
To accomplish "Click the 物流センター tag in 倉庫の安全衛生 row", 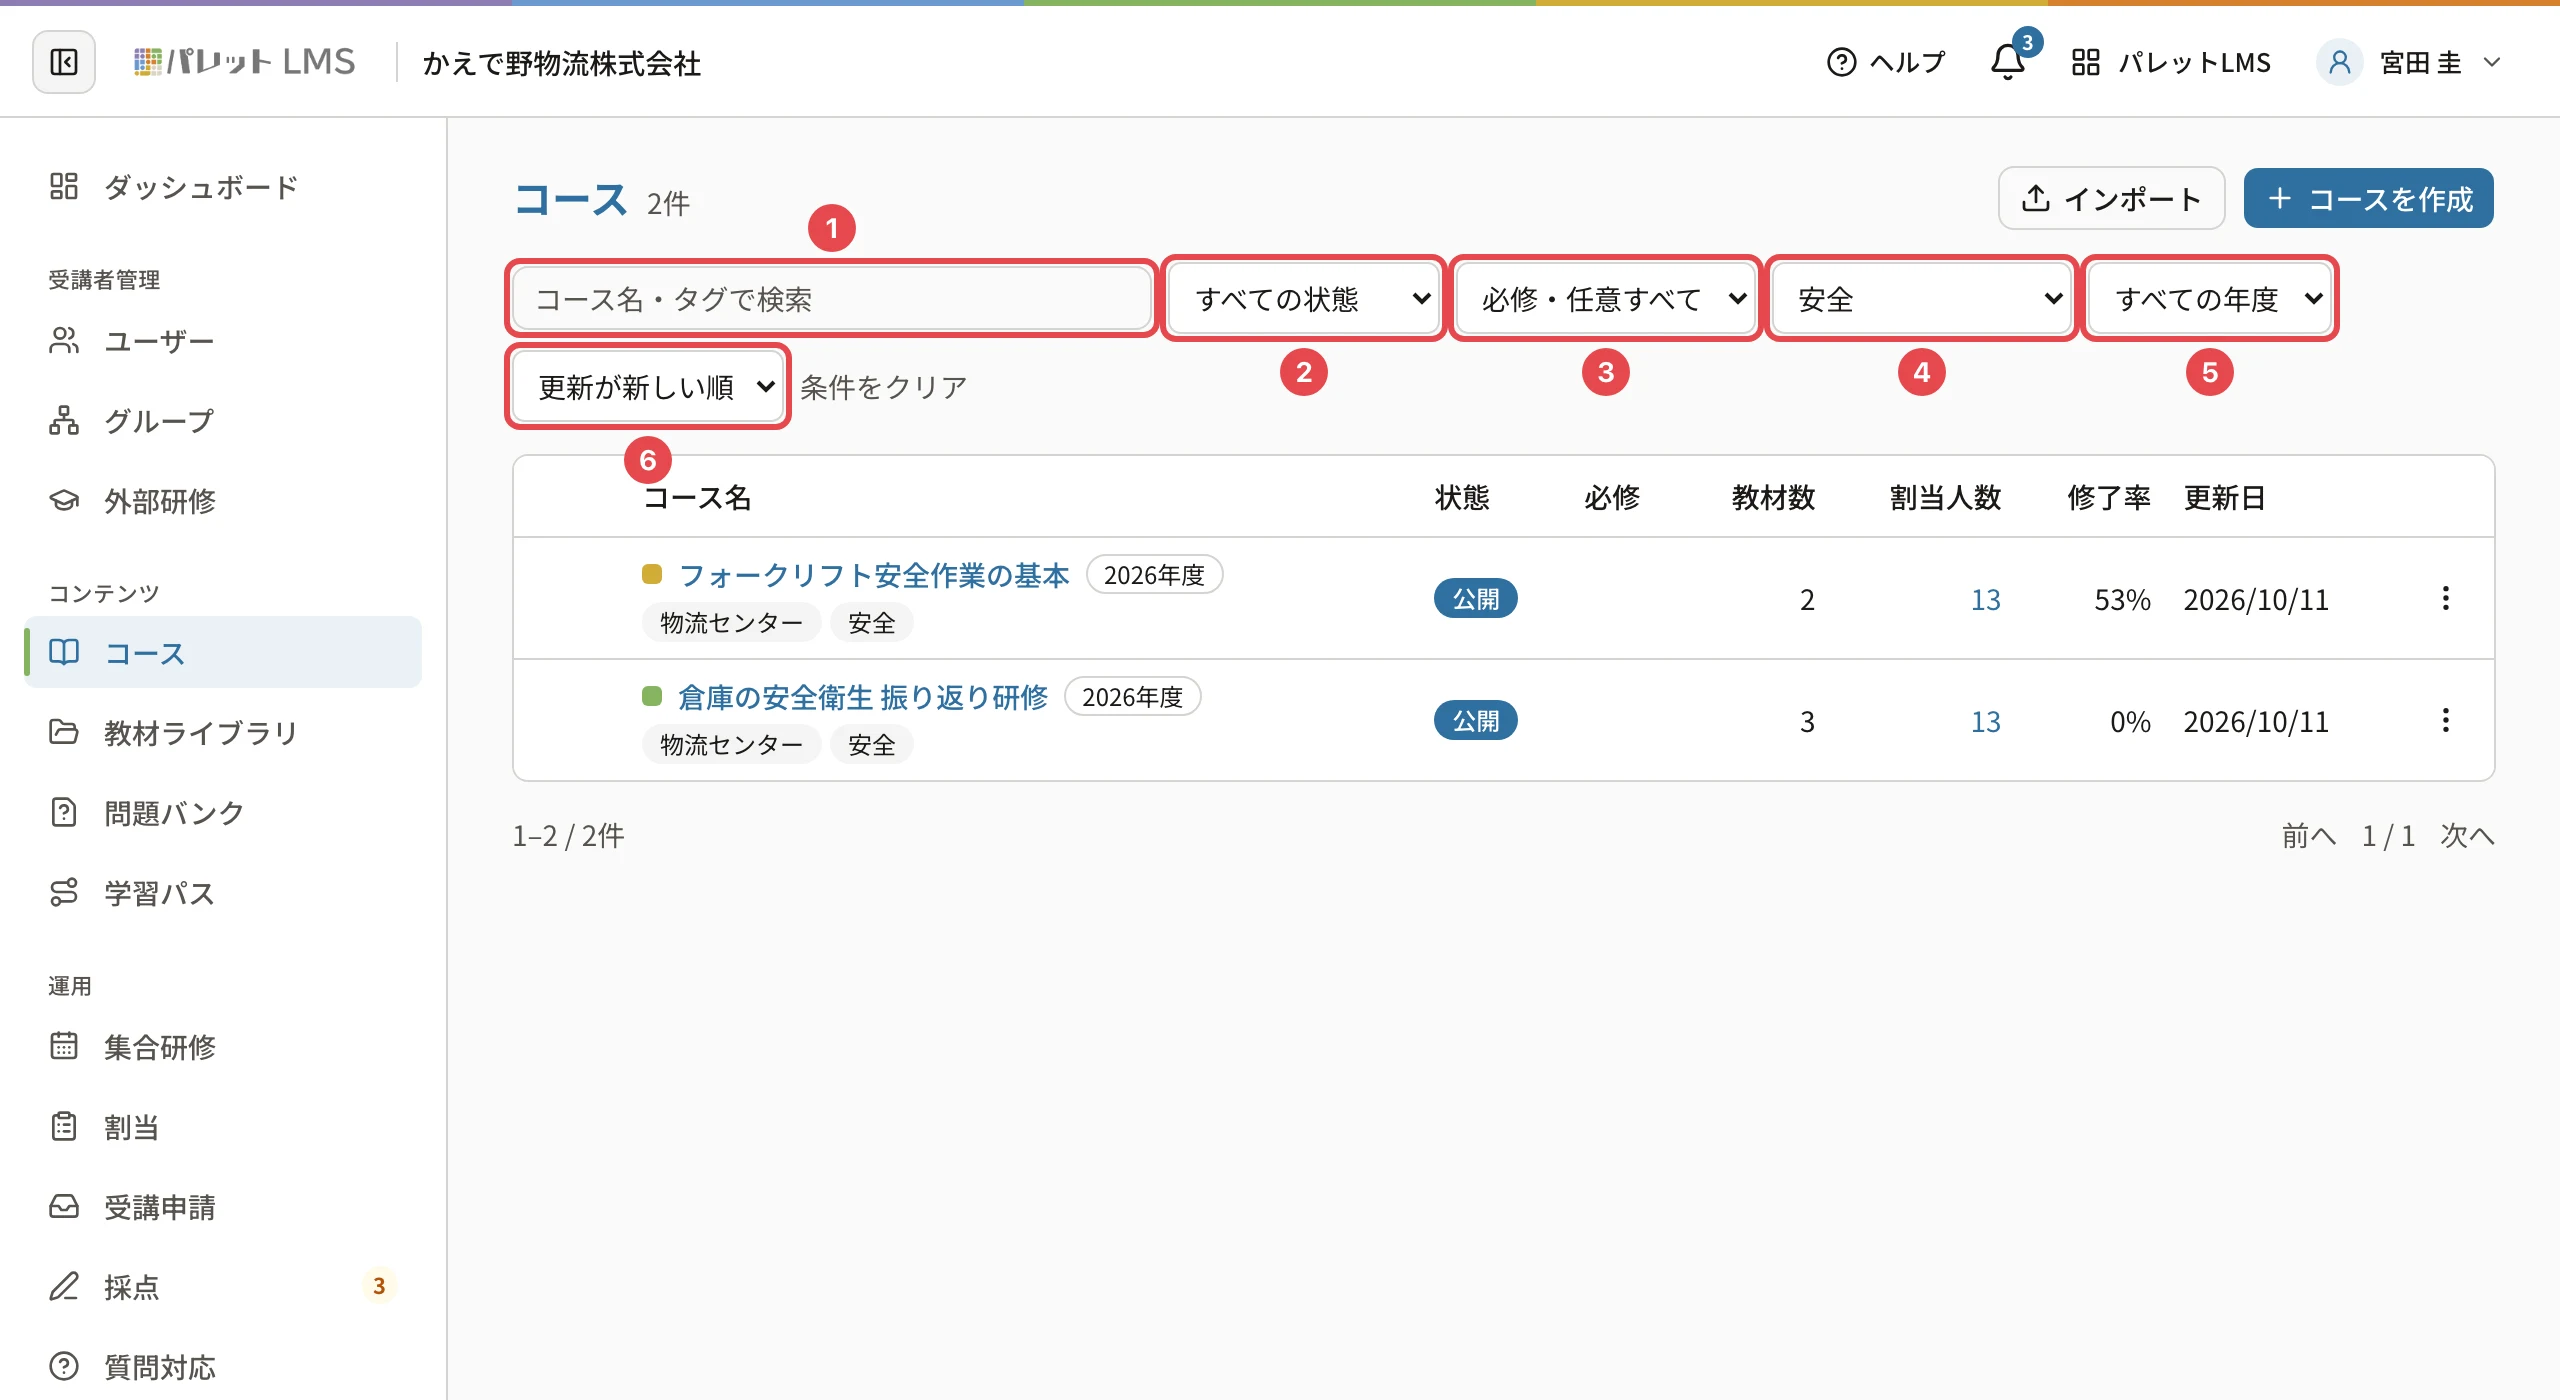I will [731, 745].
